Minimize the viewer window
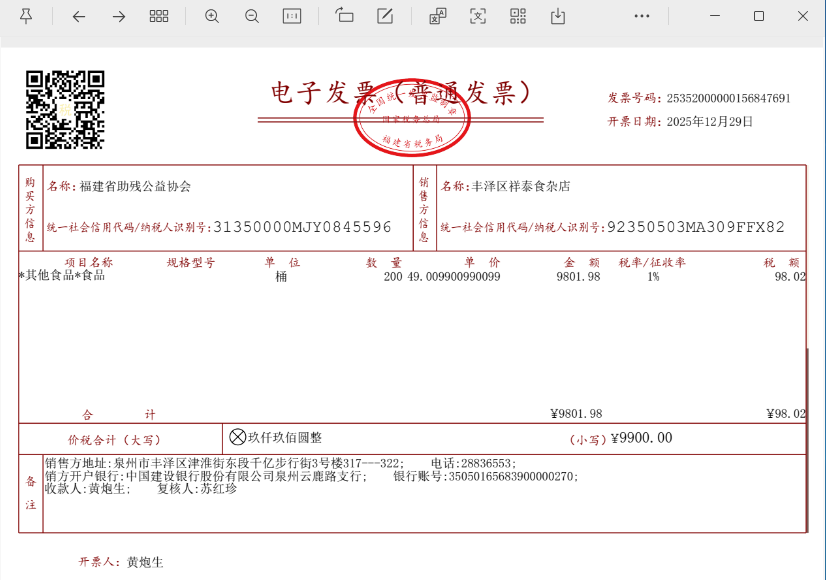826x580 pixels. coord(717,16)
